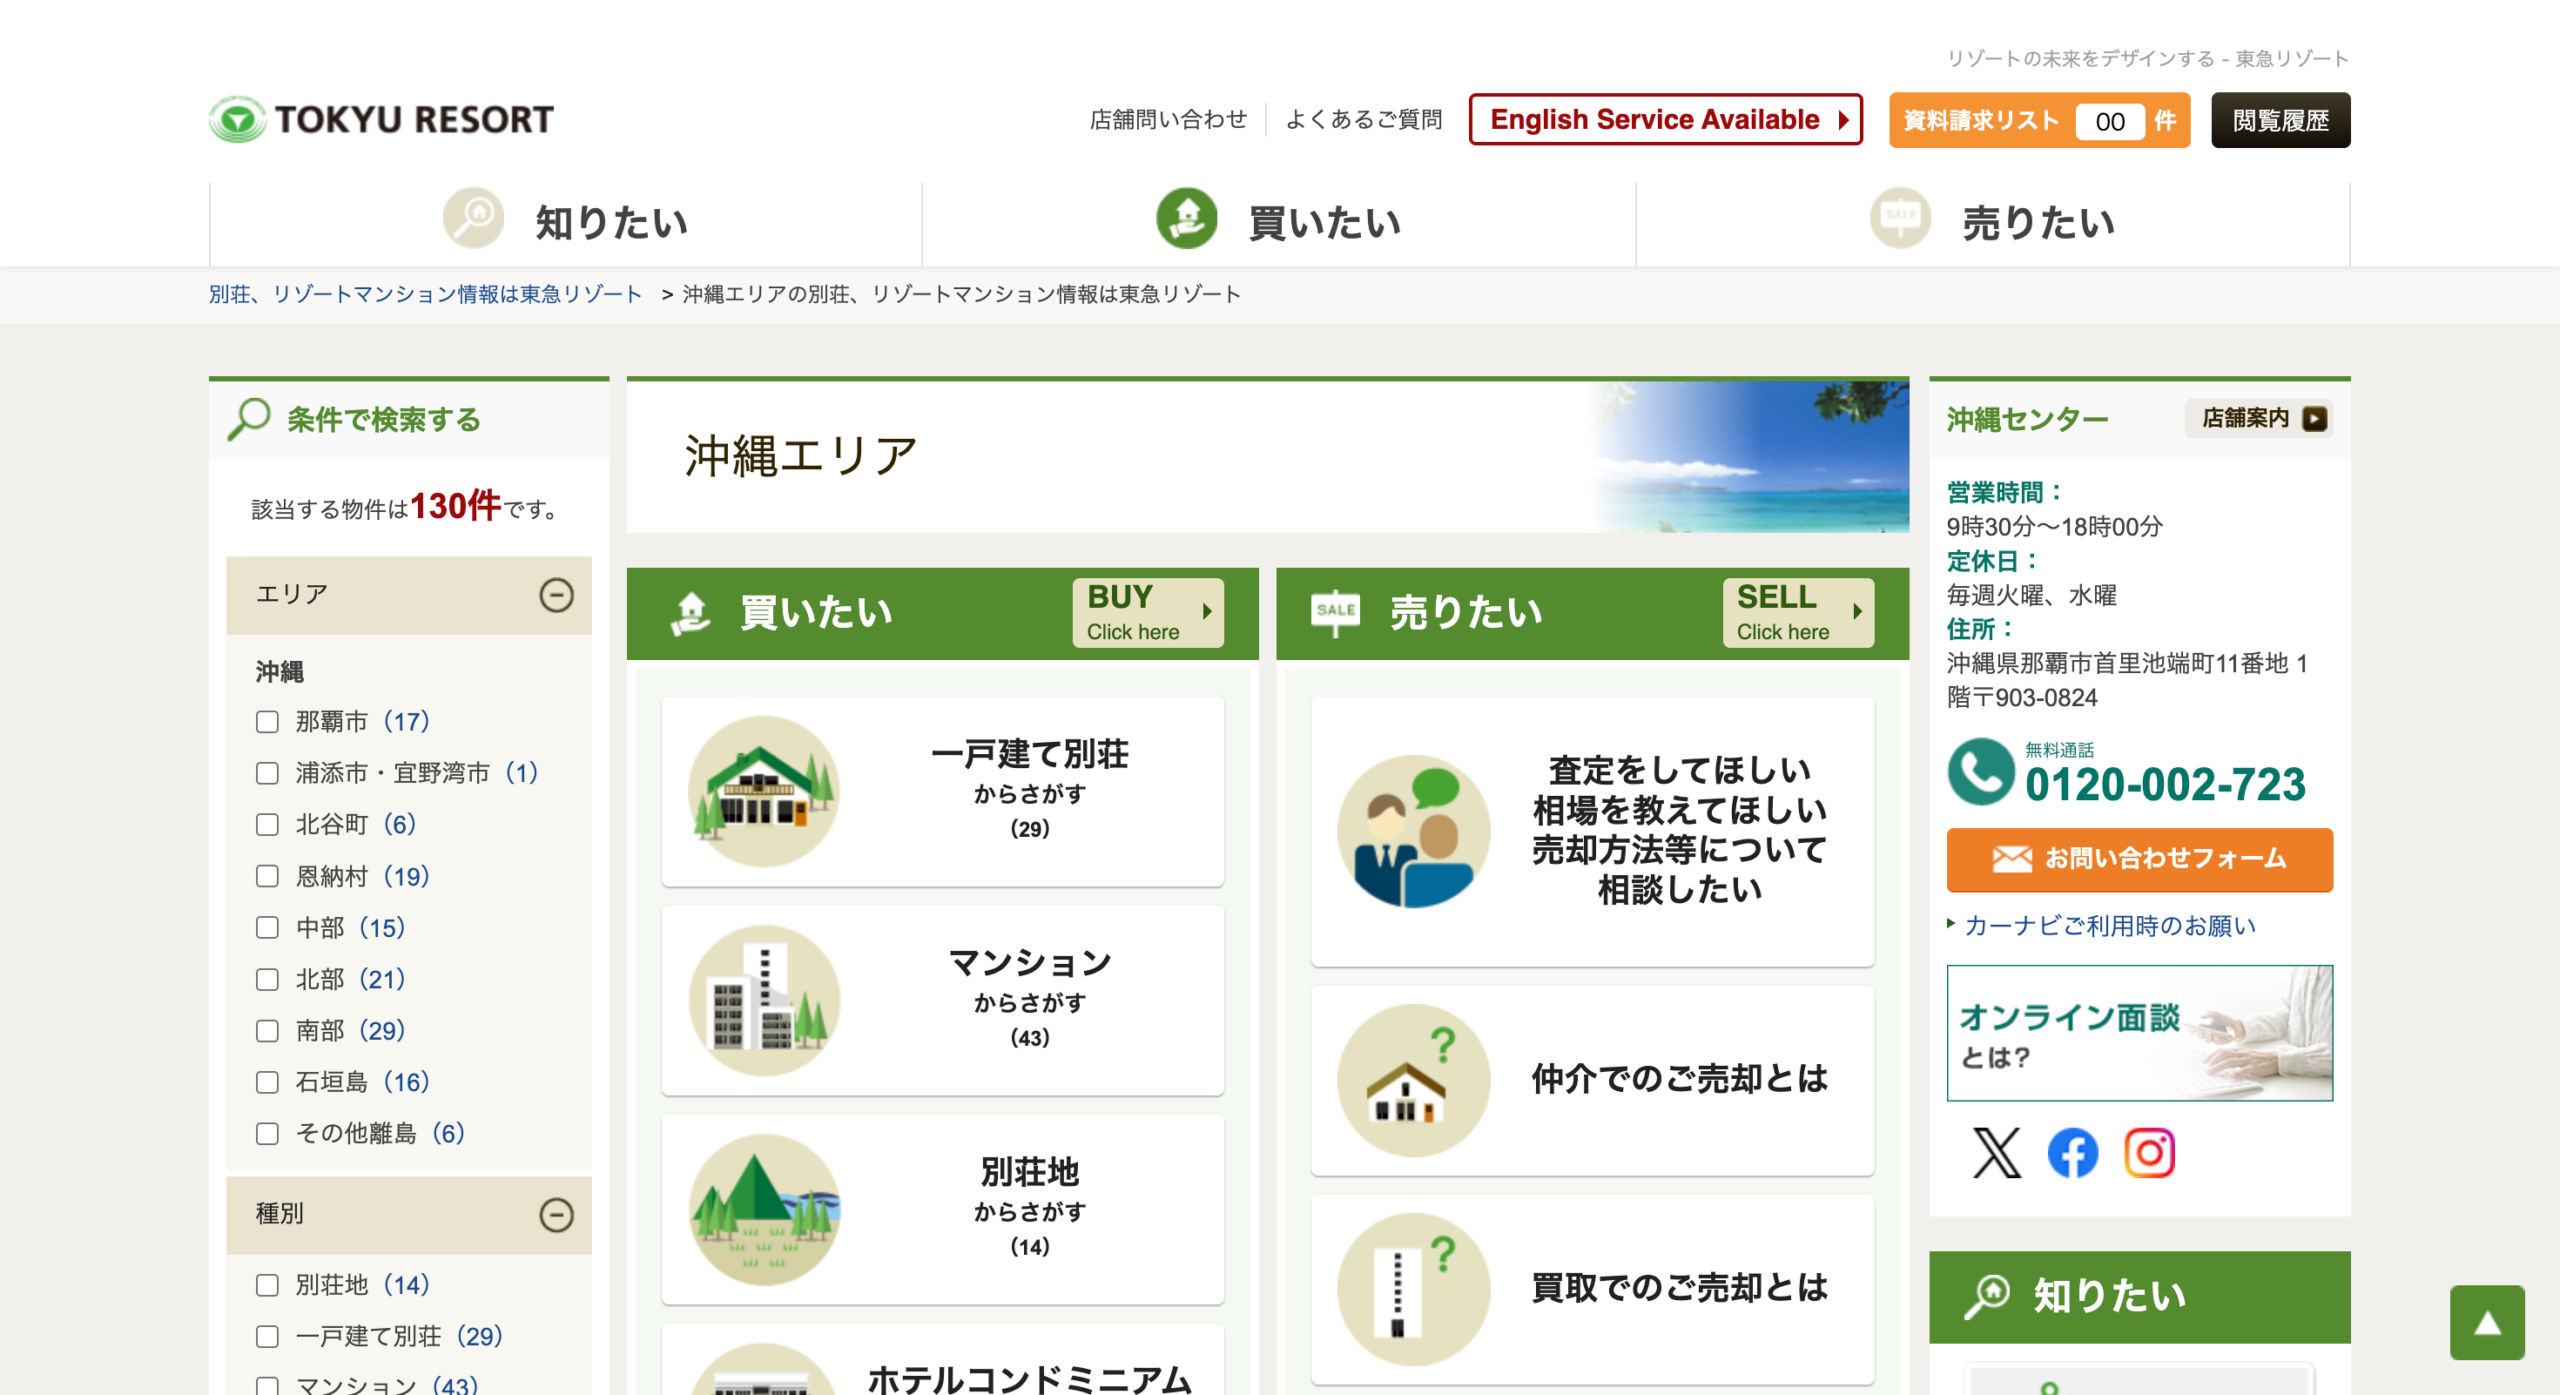
Task: Open the お問い合わせフォーム button
Action: pyautogui.click(x=2139, y=859)
